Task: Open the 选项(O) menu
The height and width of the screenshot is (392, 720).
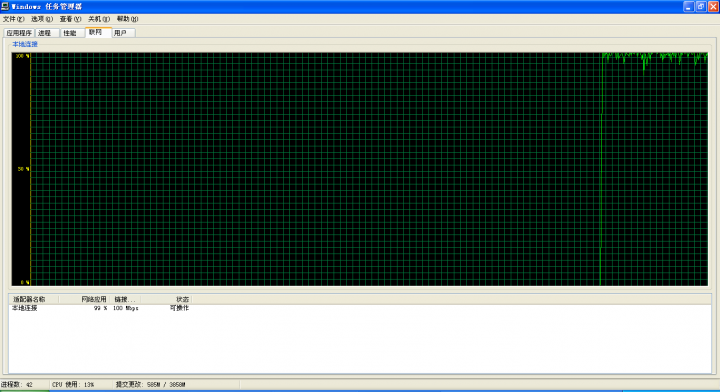Action: pyautogui.click(x=42, y=19)
